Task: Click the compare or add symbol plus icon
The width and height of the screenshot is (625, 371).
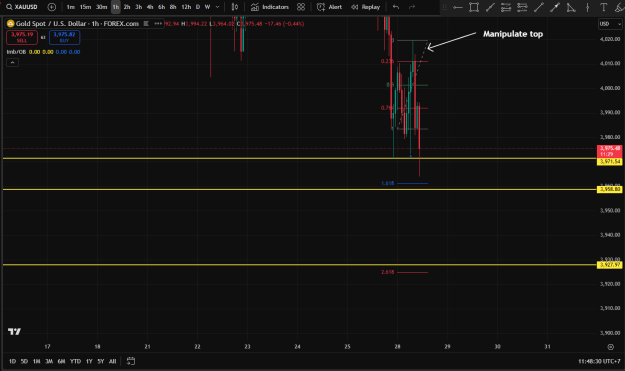Action: click(51, 7)
